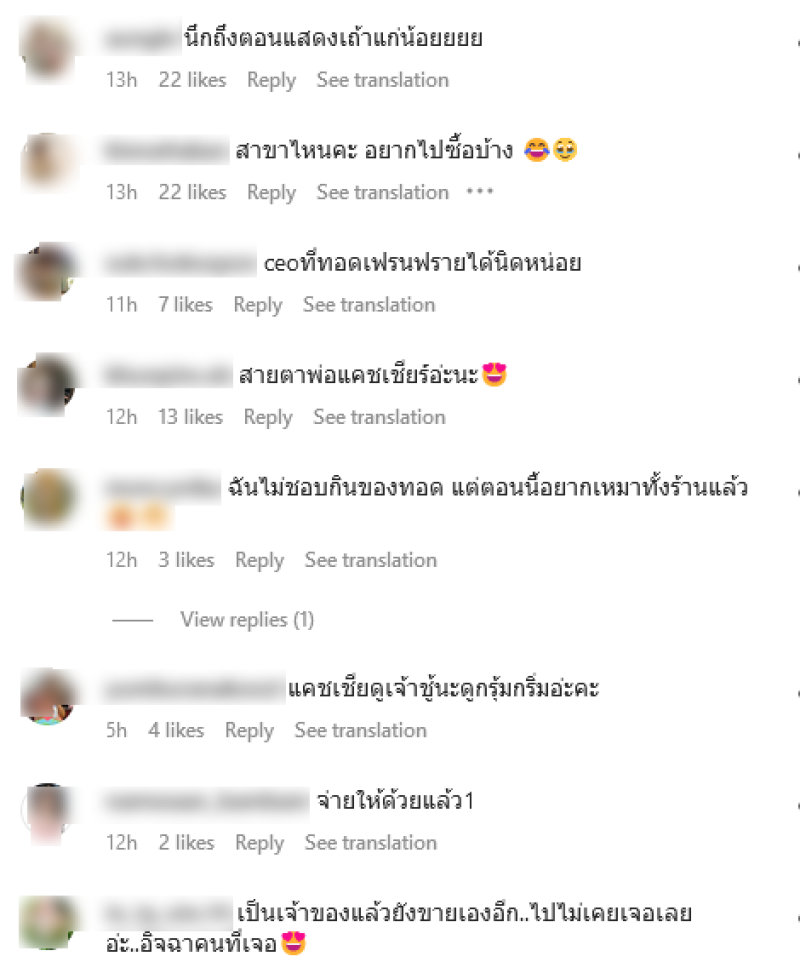Open 13 likes list
The image size is (800, 962).
click(x=190, y=417)
